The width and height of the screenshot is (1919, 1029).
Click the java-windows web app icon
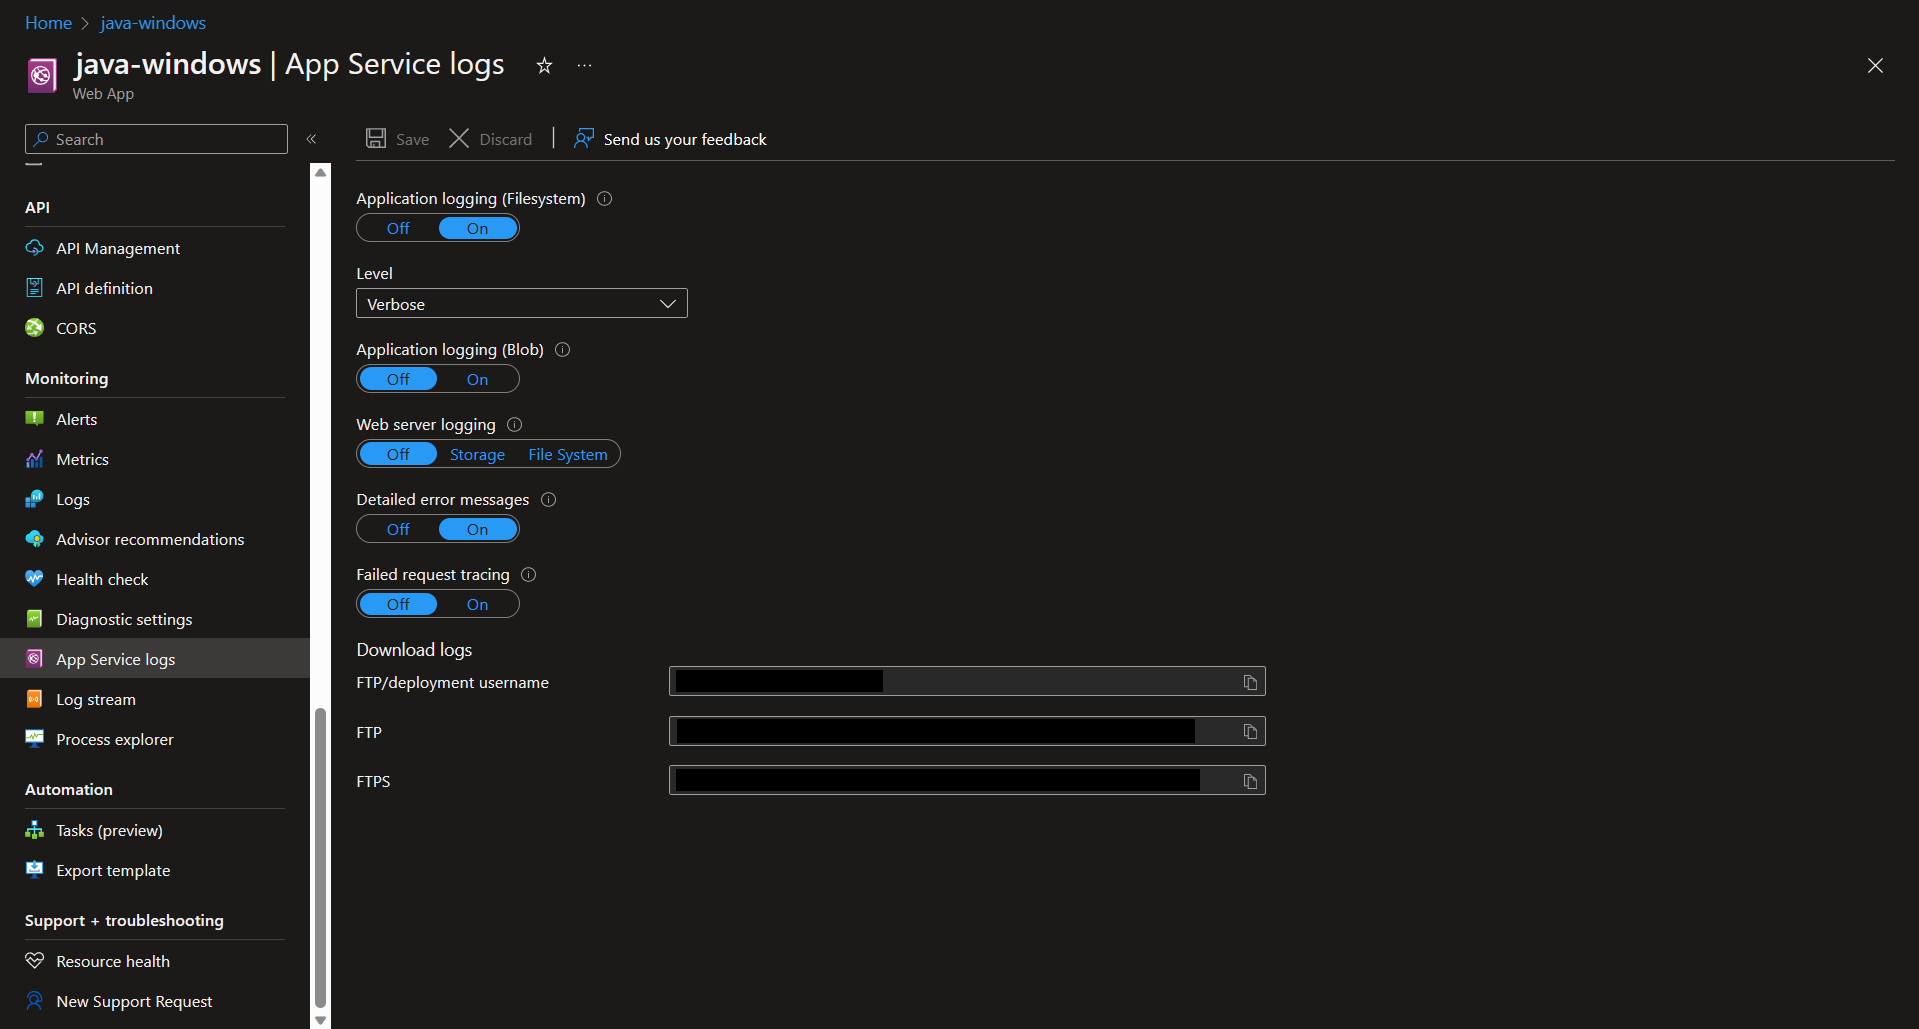42,75
